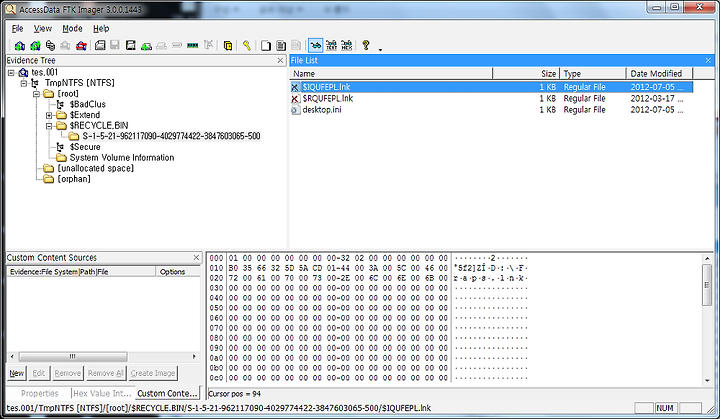Select the $Secure tree item
Viewport: 720px width, 419px height.
click(x=85, y=147)
